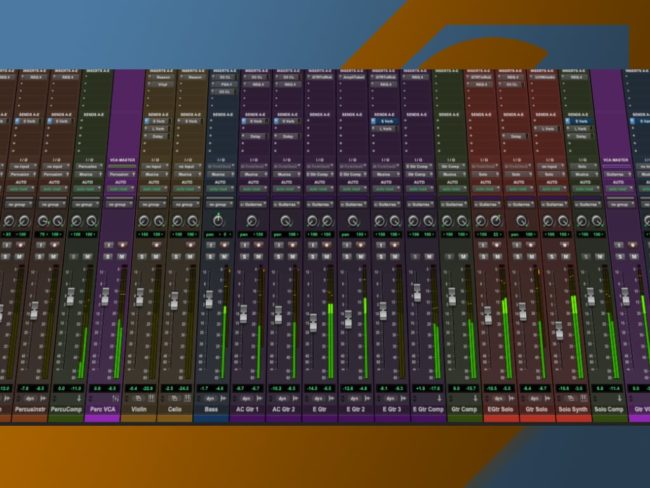Click the E Gtr 2 pan knob

(353, 221)
